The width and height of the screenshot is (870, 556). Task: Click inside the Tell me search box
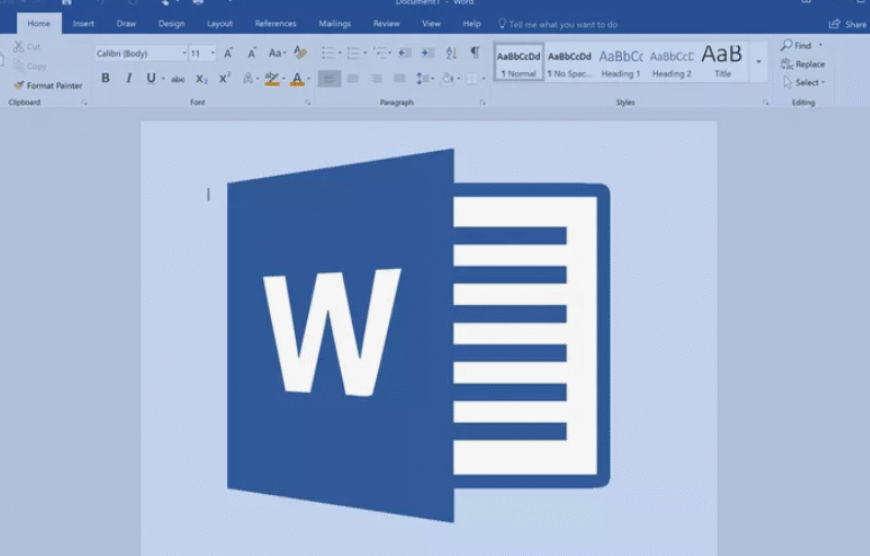tap(563, 24)
